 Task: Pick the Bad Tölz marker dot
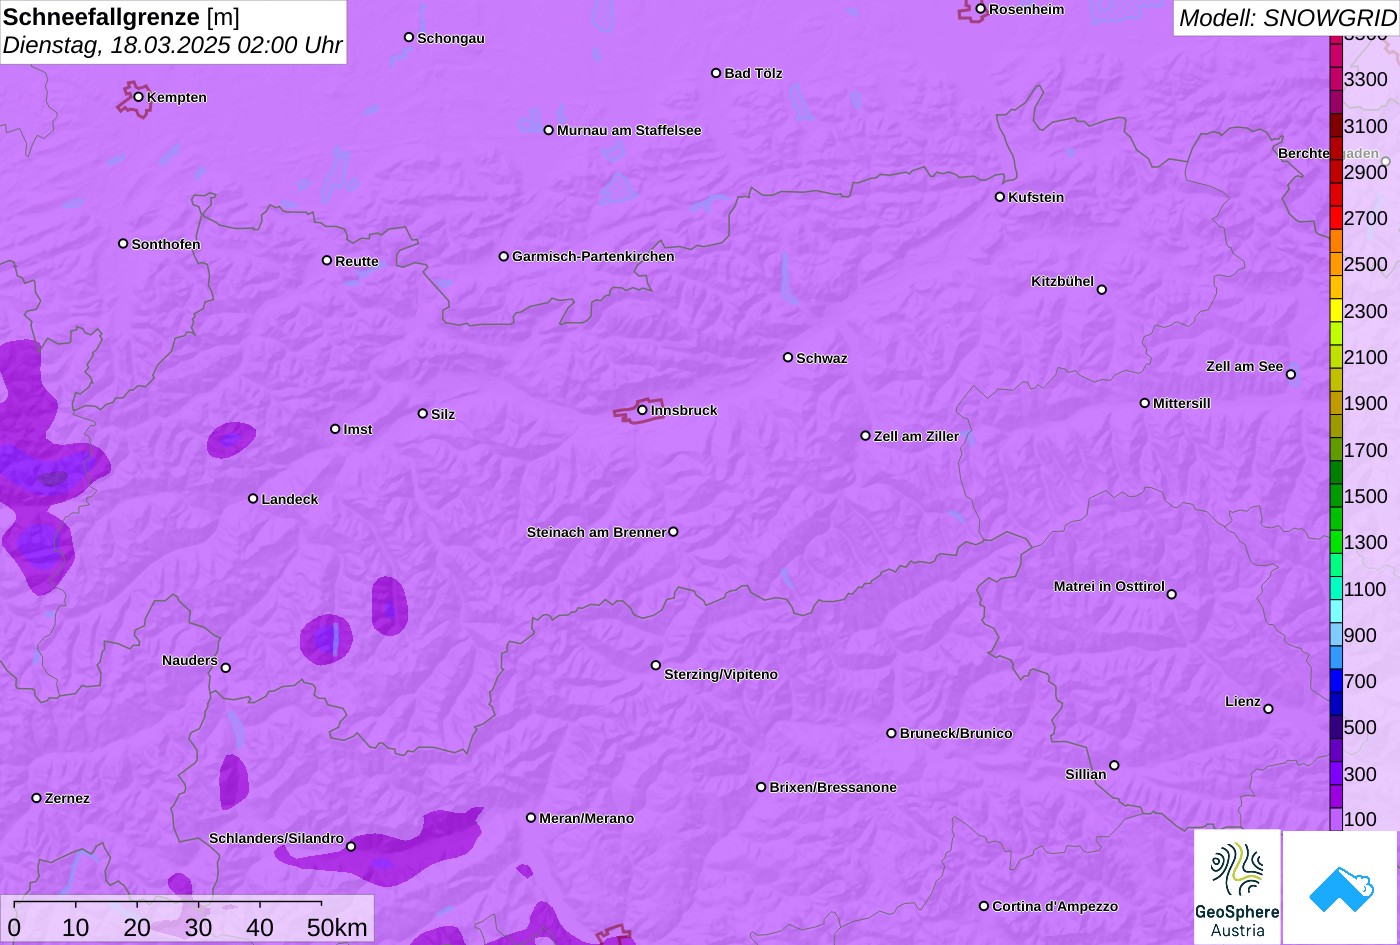(x=716, y=73)
